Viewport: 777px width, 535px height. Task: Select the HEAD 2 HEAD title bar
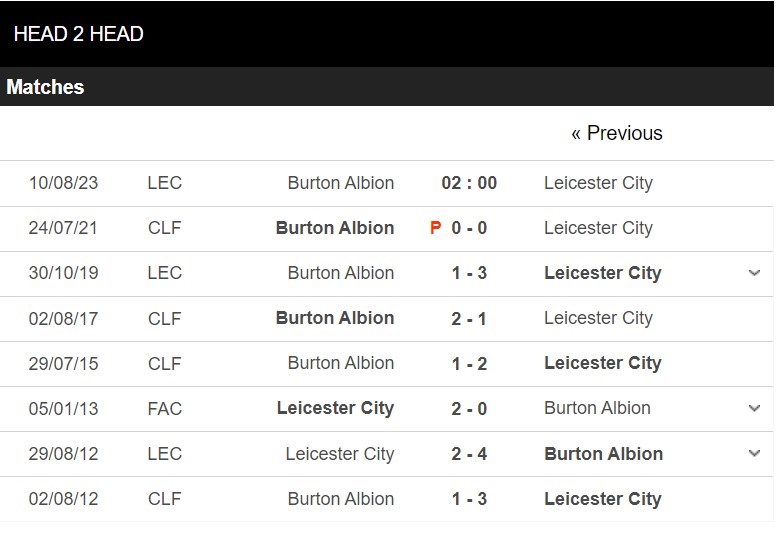[387, 34]
